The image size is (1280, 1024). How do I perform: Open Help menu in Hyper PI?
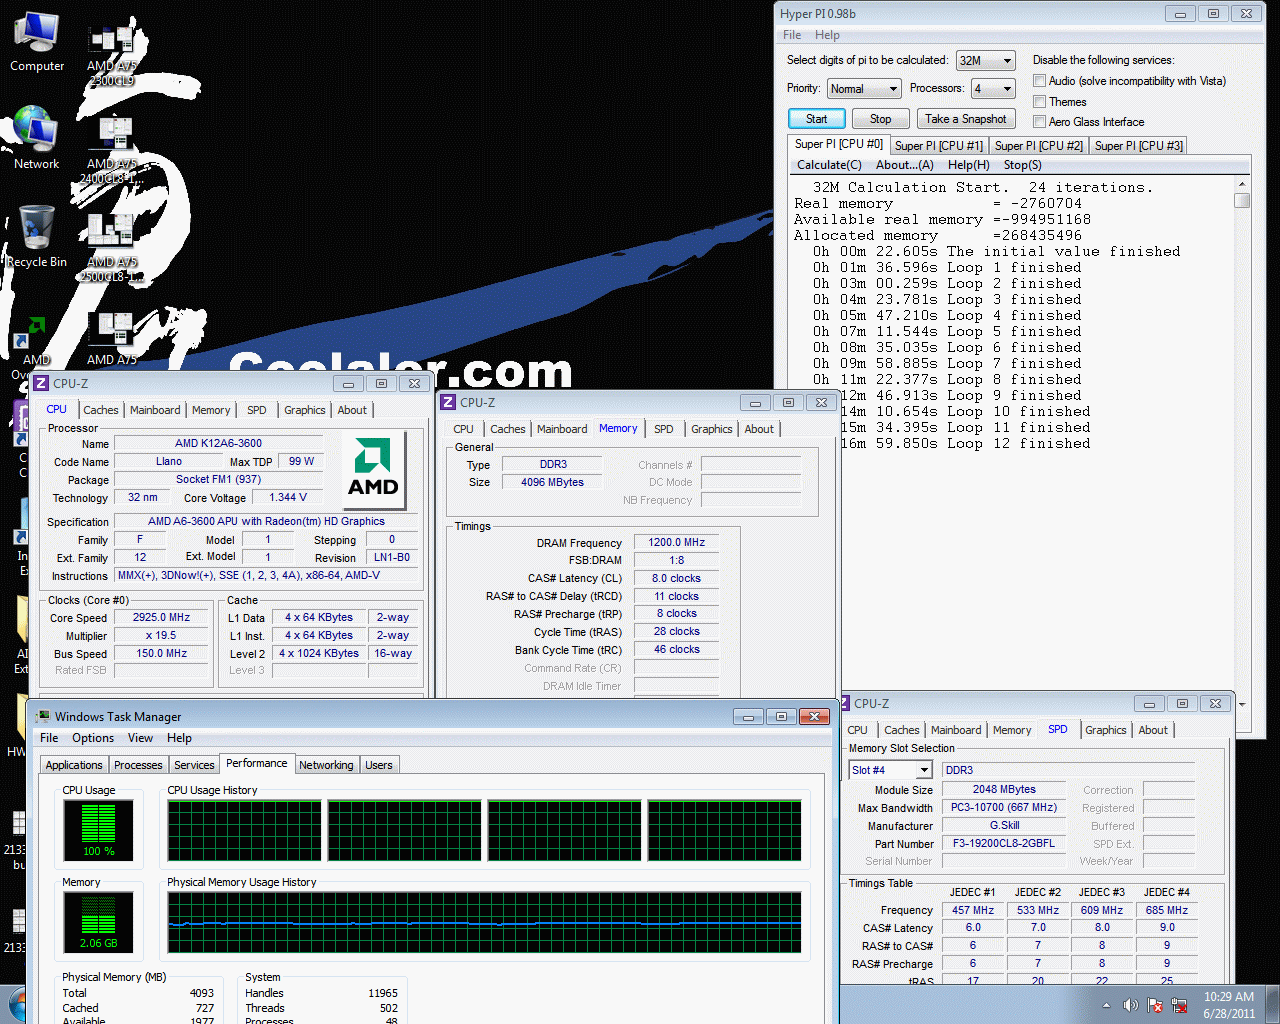[827, 35]
